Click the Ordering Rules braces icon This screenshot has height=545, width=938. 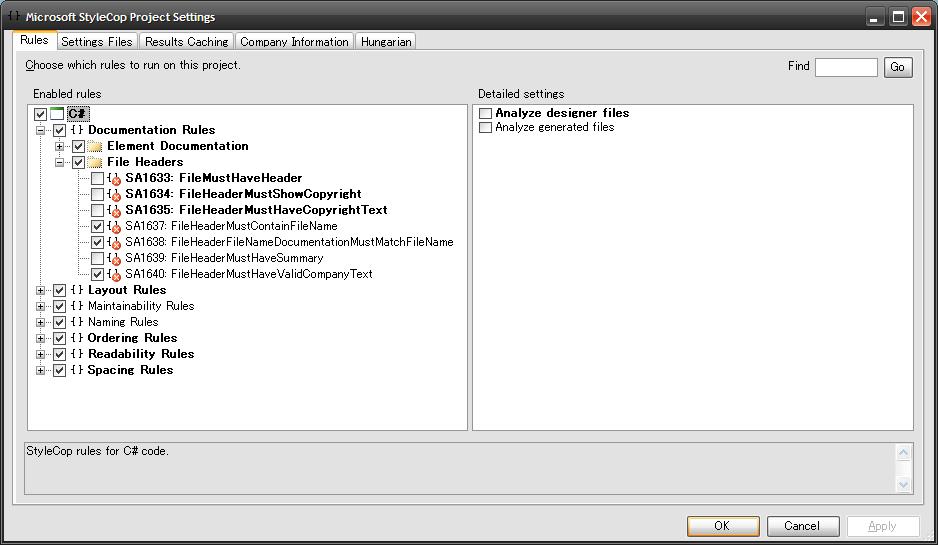[x=77, y=338]
